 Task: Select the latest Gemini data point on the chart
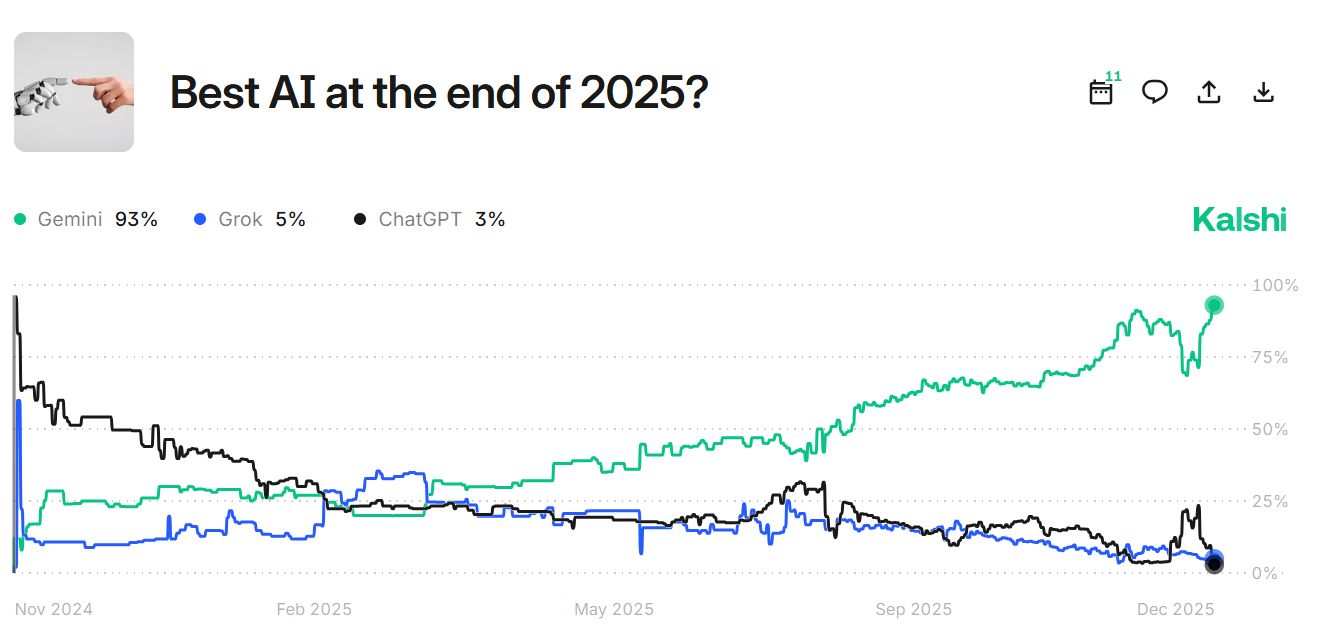[x=1213, y=306]
